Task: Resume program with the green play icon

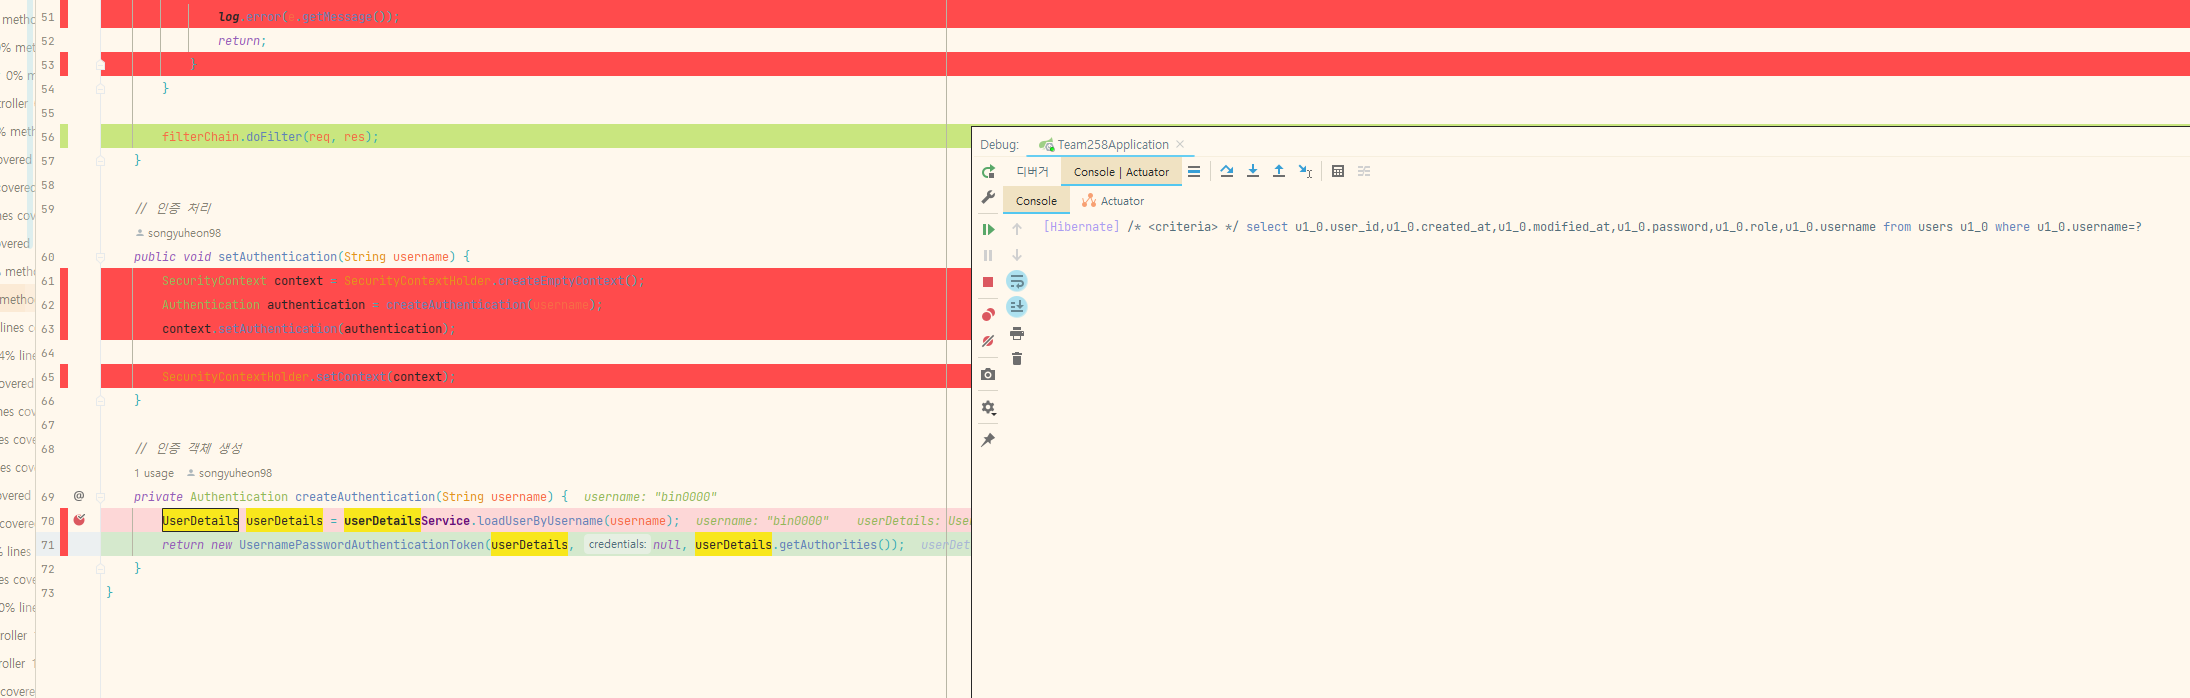Action: pos(988,230)
